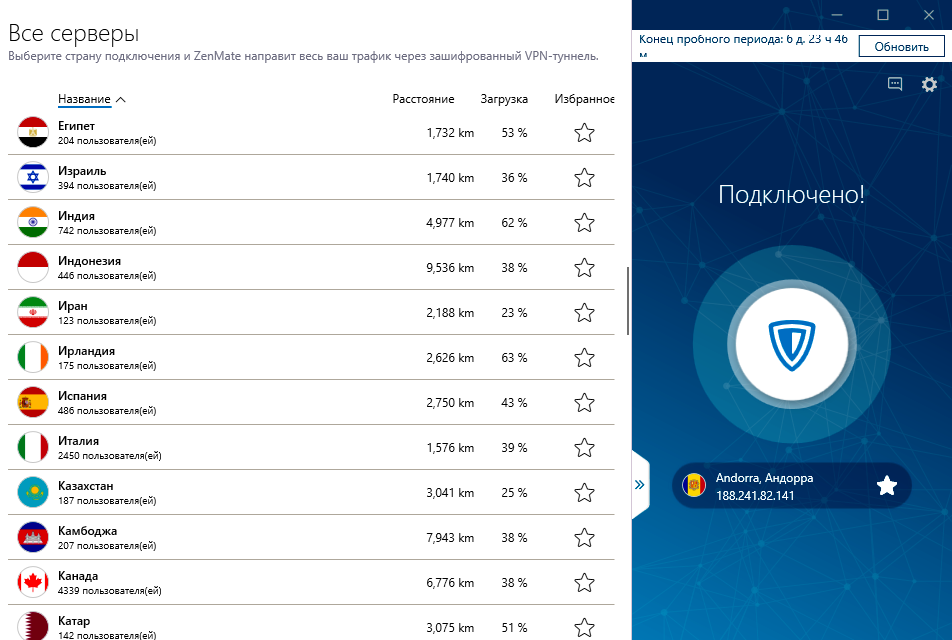952x640 pixels.
Task: Click the 2450 пользователя(ей) user count
Action: click(110, 455)
